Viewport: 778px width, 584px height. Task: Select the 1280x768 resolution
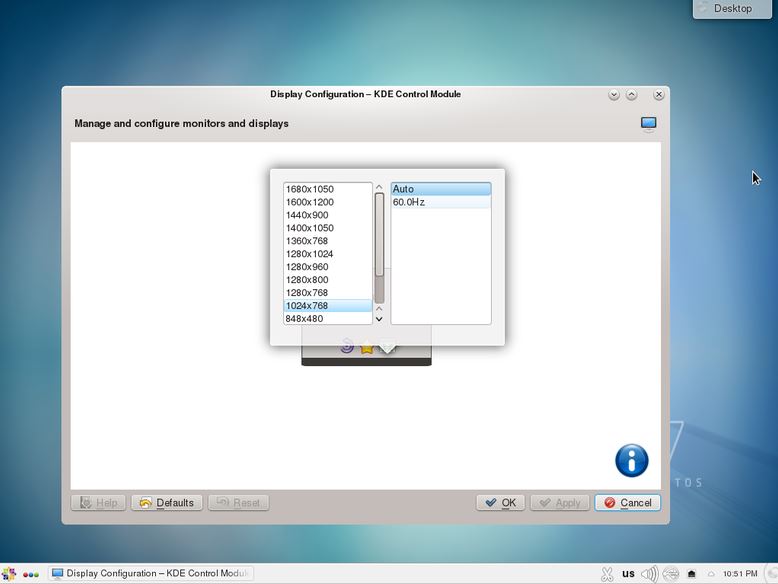[x=327, y=292]
